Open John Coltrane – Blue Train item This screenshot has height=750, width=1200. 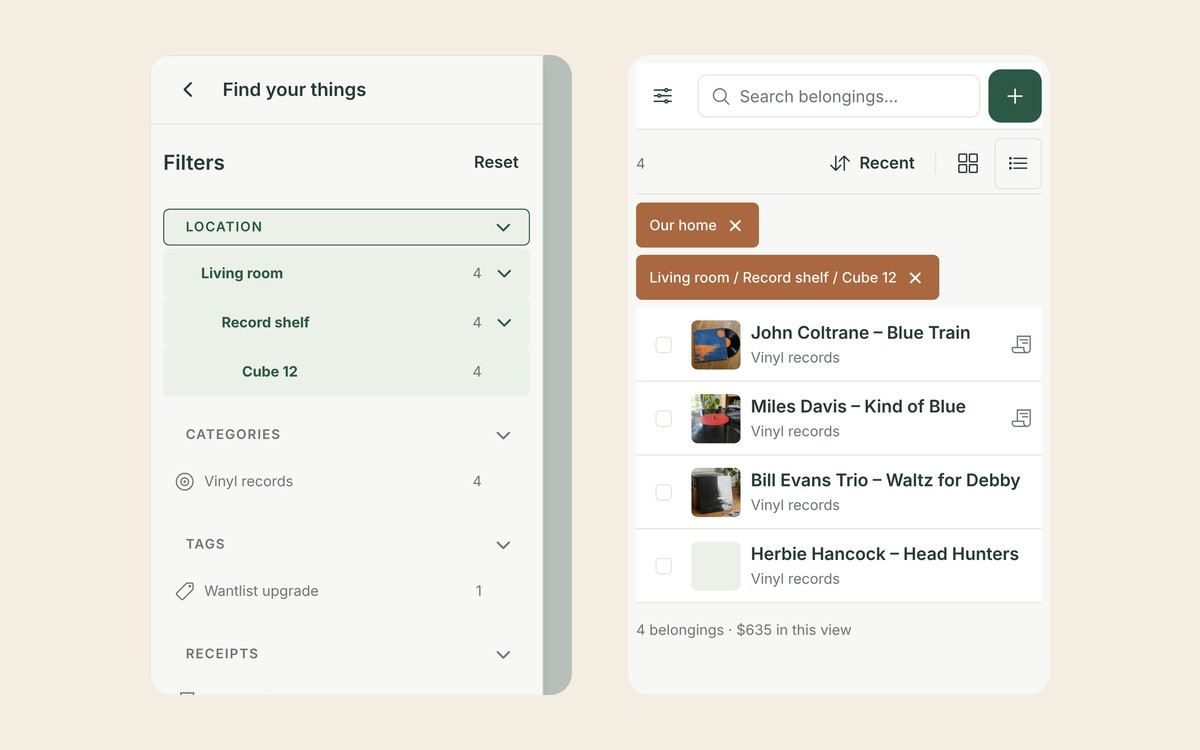(861, 333)
